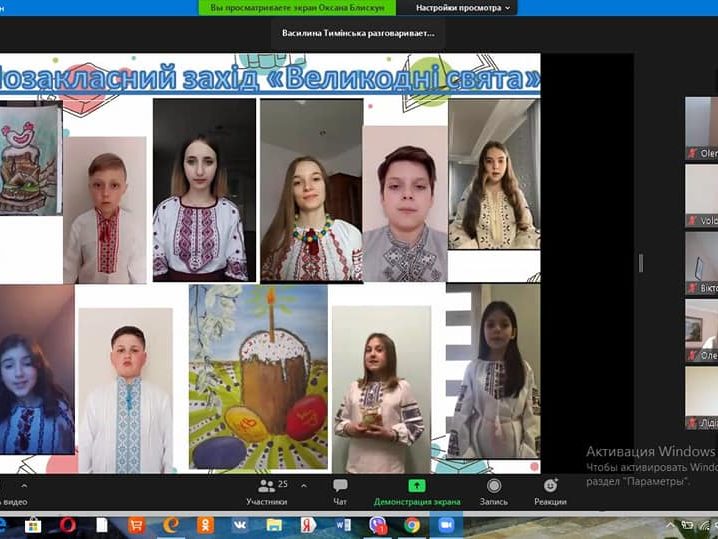The width and height of the screenshot is (718, 539).
Task: Click the panel resize handle beside thumbnails
Action: 641,263
